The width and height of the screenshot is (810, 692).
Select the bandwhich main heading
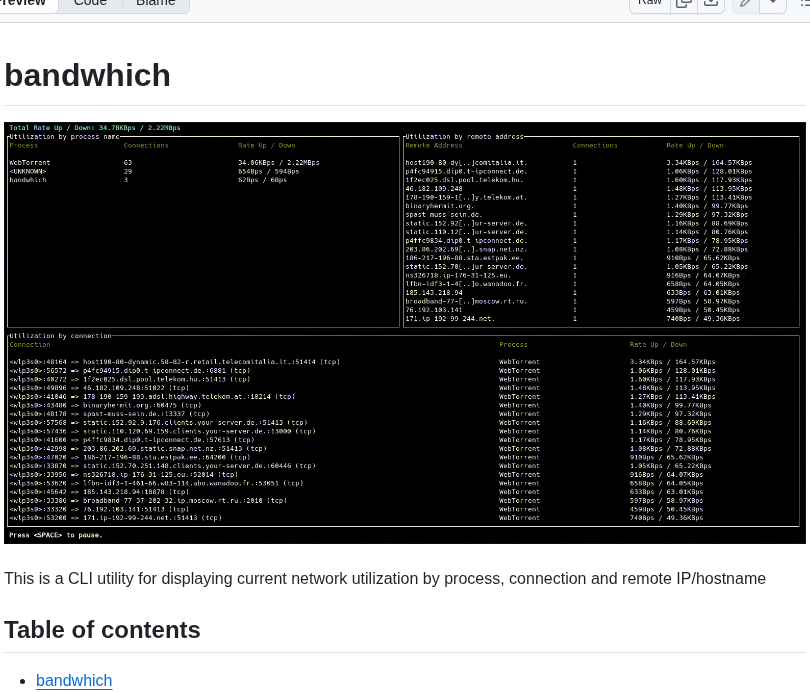click(87, 75)
